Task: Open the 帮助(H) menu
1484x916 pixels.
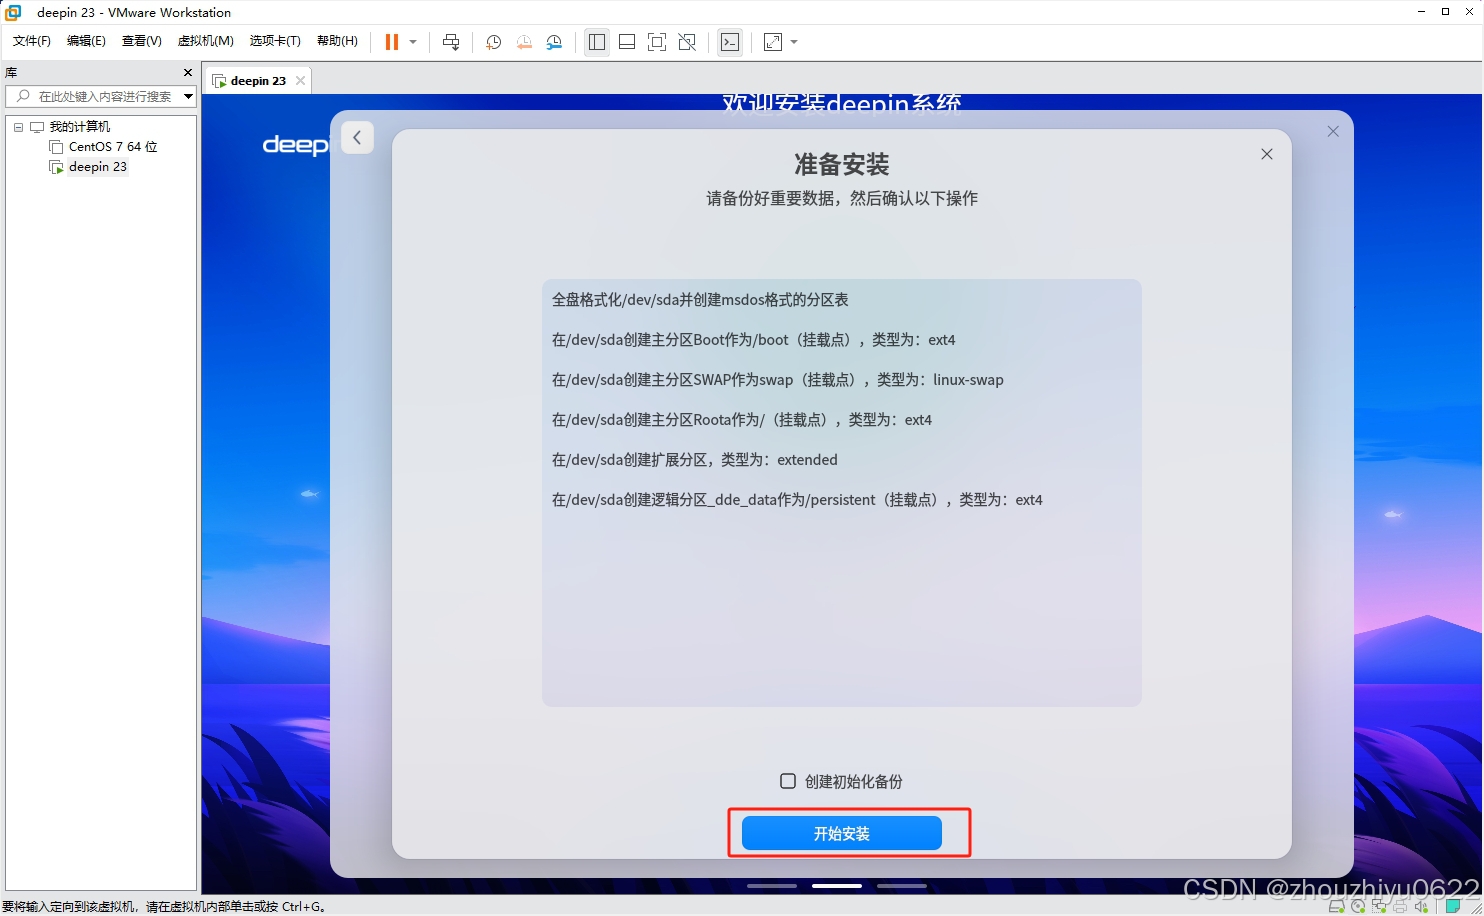Action: (x=337, y=41)
